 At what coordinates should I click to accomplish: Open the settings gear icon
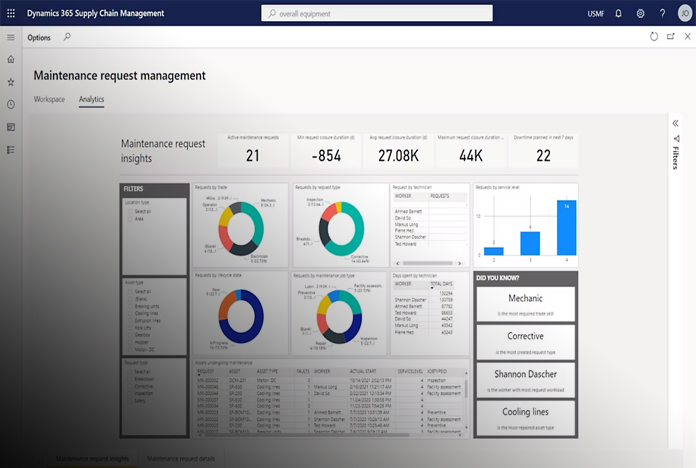tap(640, 13)
